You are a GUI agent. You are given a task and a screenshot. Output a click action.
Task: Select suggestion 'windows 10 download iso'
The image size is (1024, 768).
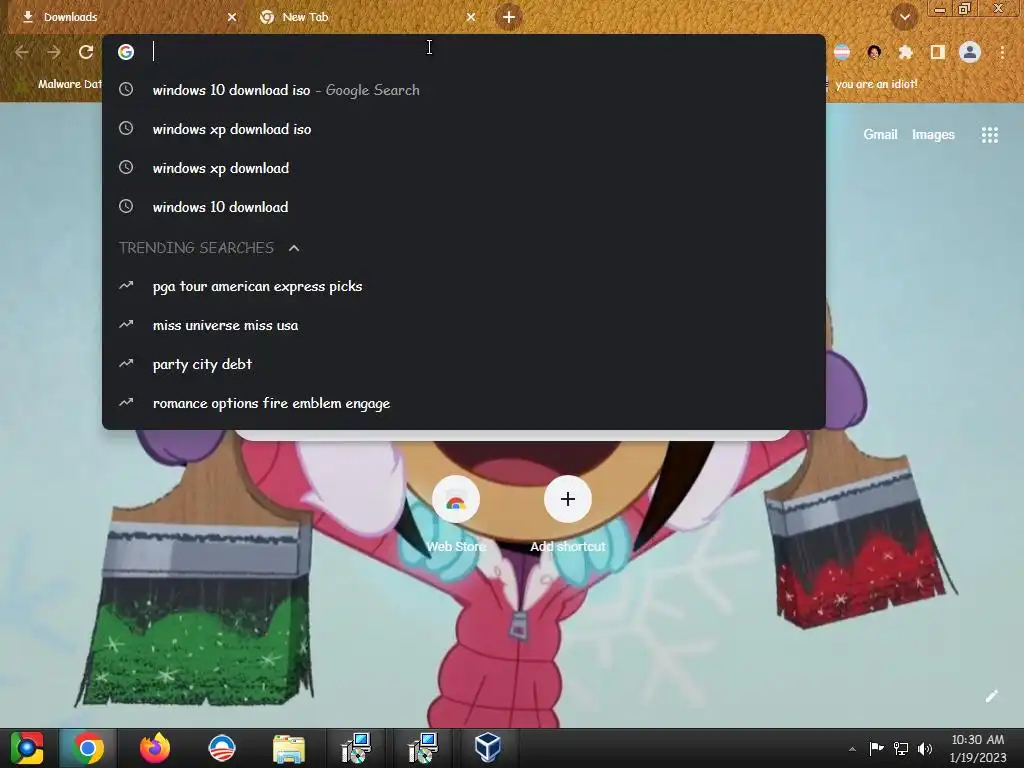click(464, 90)
